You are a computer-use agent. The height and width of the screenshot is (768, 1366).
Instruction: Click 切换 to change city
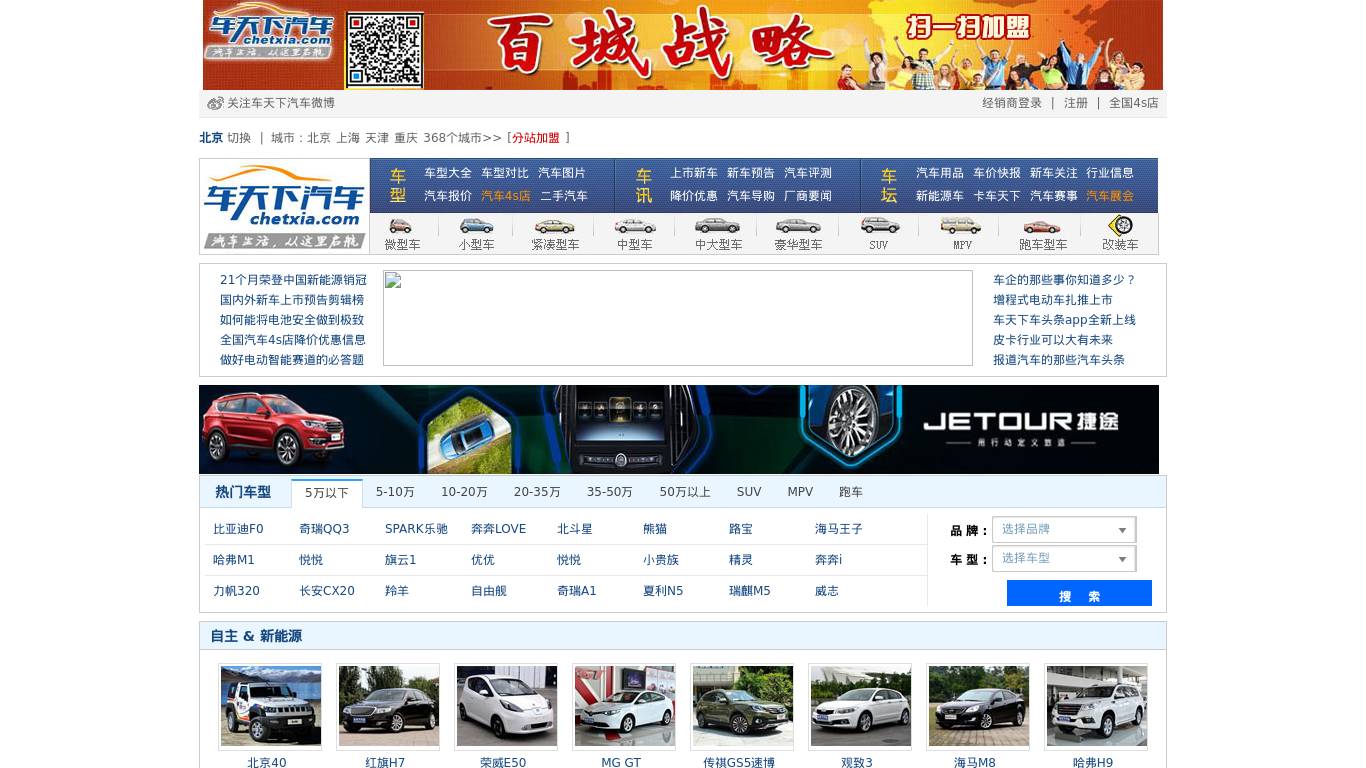[239, 138]
